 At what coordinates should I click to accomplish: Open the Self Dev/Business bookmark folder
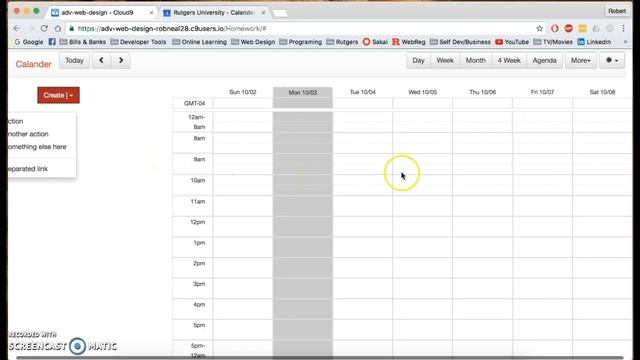click(x=460, y=42)
